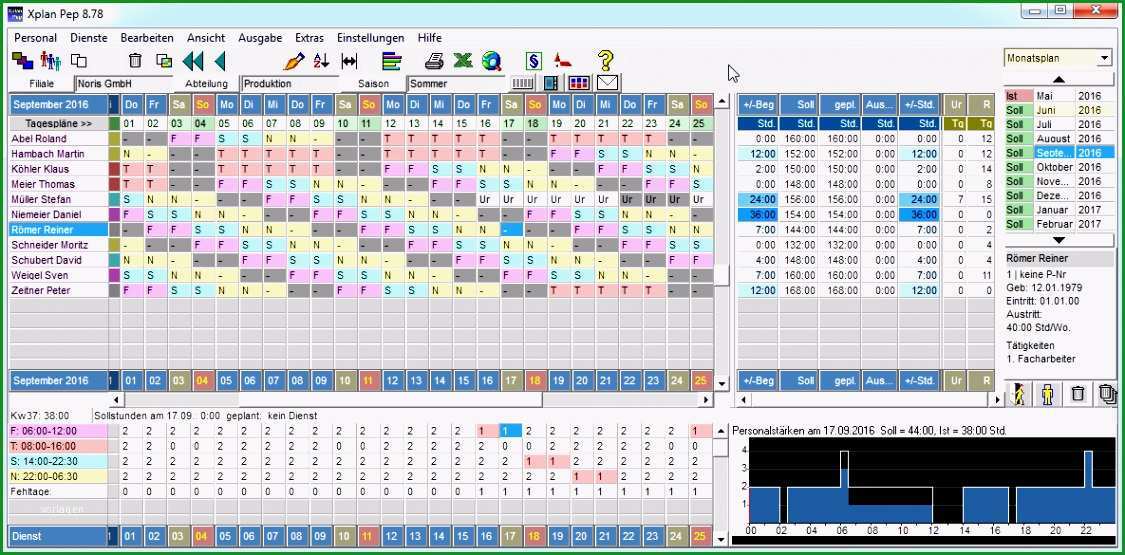Open the paragraph rules icon

coord(534,61)
